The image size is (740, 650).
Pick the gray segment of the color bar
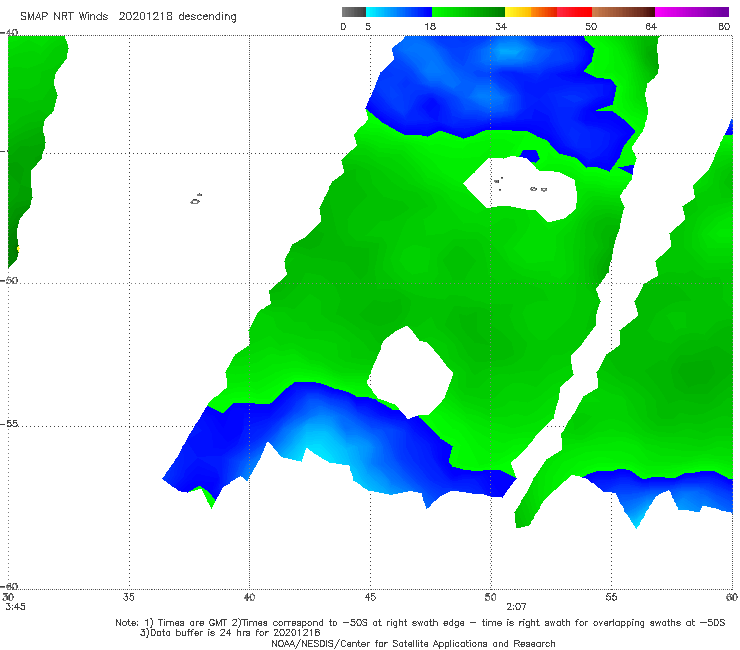(x=354, y=12)
